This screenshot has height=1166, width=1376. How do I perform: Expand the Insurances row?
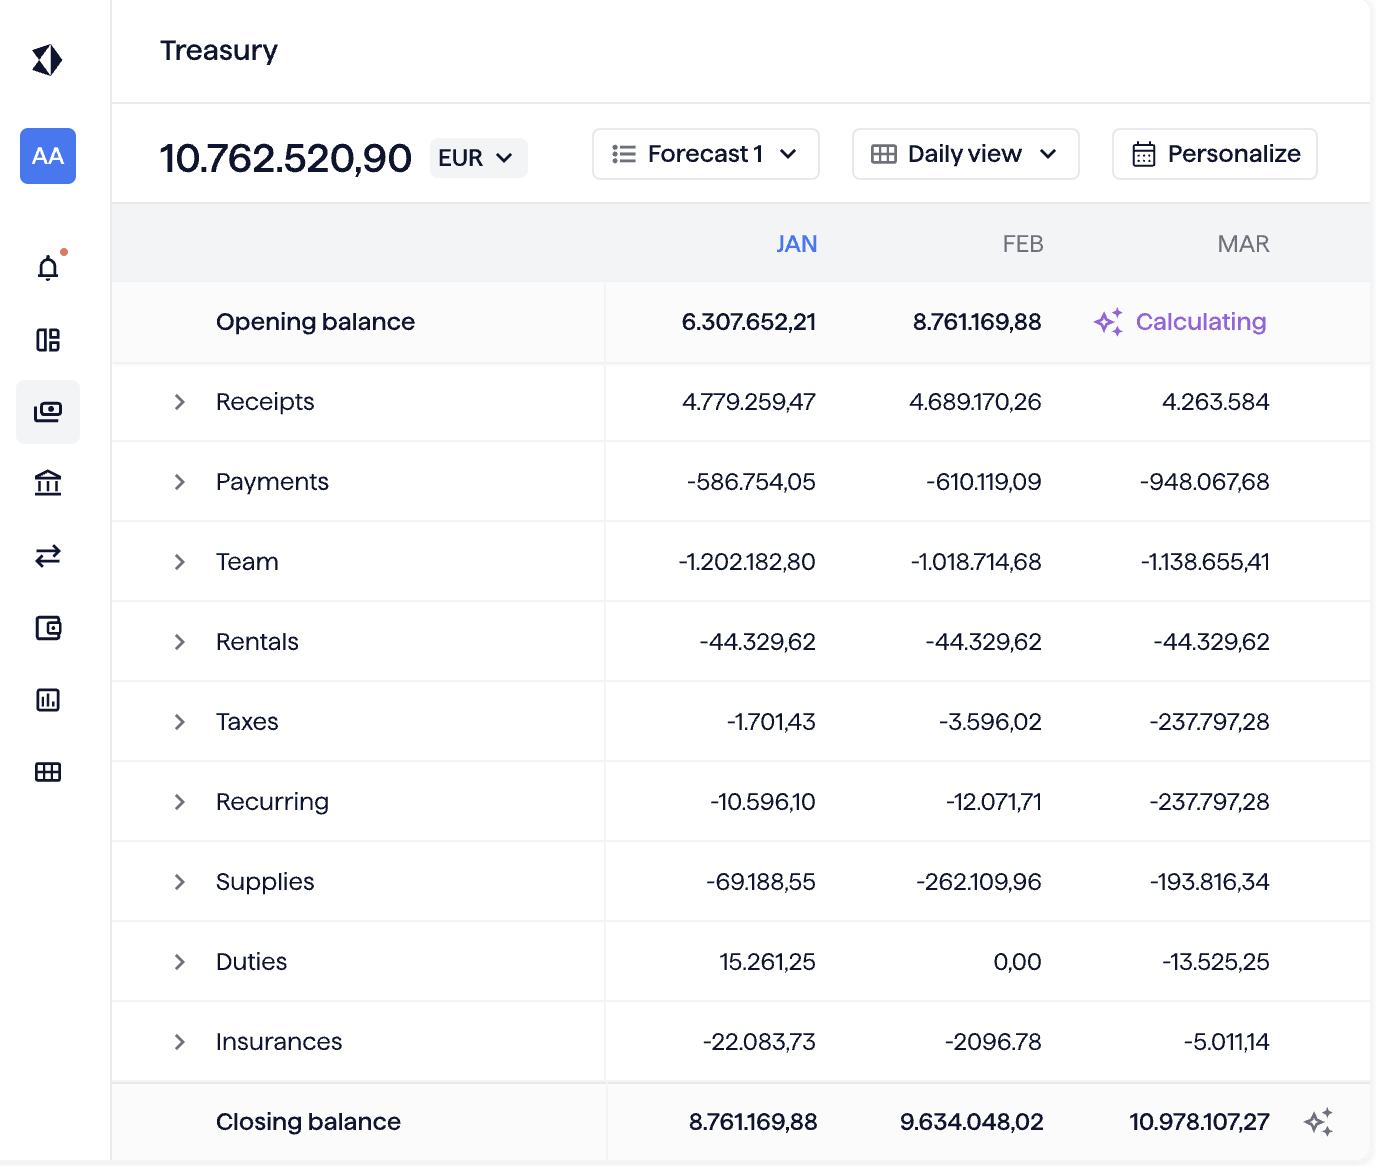click(180, 1041)
